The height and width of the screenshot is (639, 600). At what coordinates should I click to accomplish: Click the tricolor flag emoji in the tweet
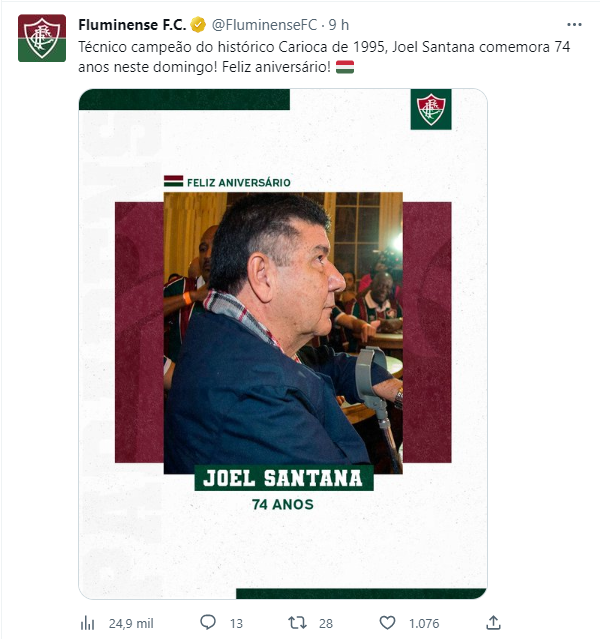345,67
